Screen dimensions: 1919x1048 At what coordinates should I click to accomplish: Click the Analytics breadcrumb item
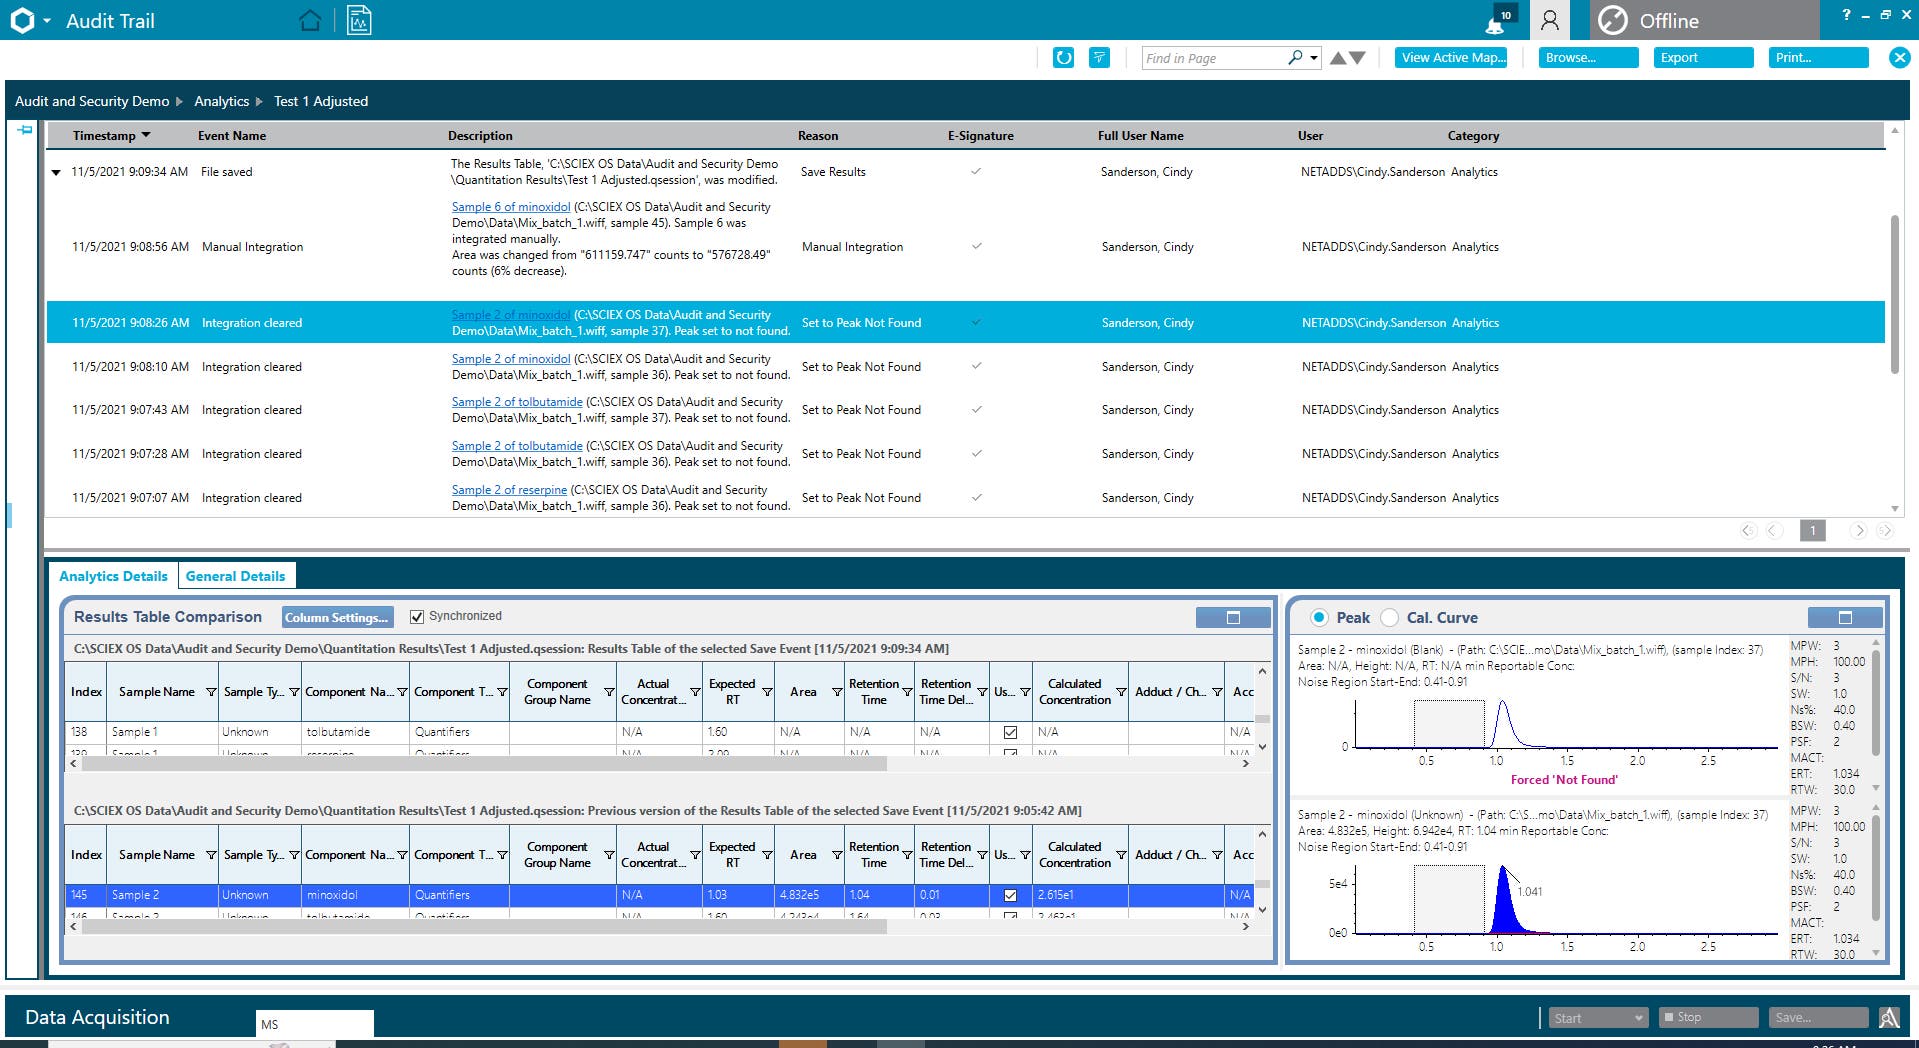[x=221, y=101]
